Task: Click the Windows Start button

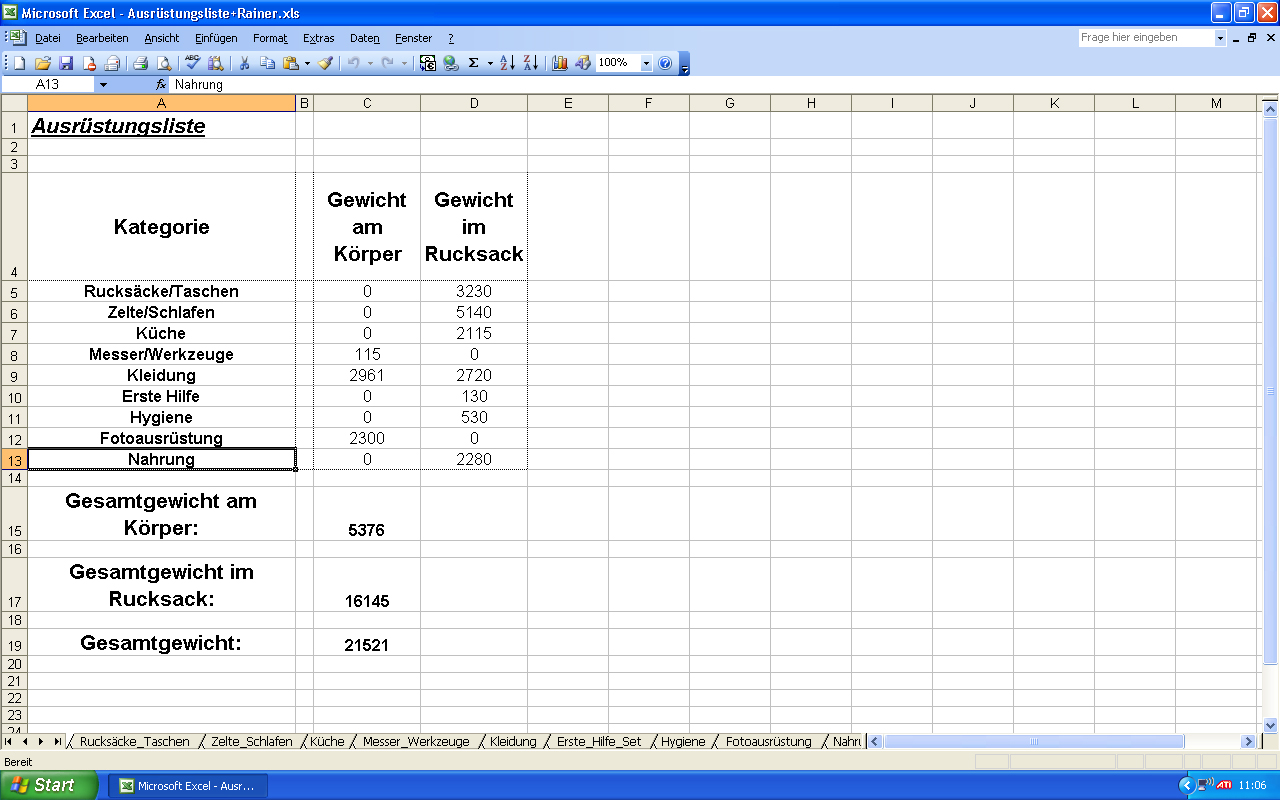Action: (48, 785)
